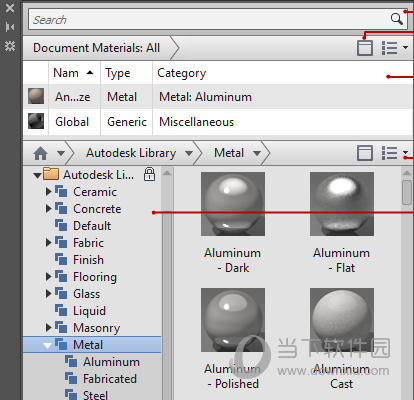Go to library Home icon
The height and width of the screenshot is (400, 414).
(41, 154)
